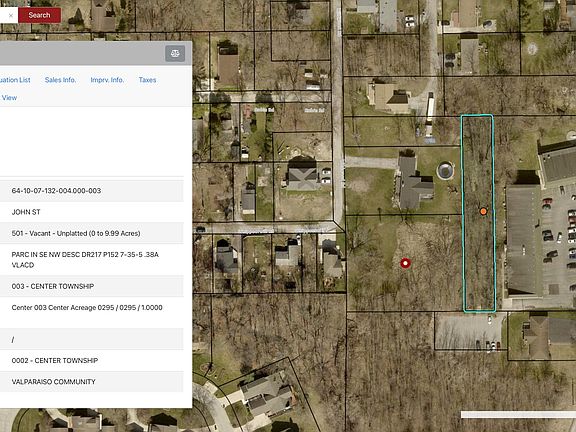Open the Sales Info. tab
The width and height of the screenshot is (576, 432).
point(60,80)
